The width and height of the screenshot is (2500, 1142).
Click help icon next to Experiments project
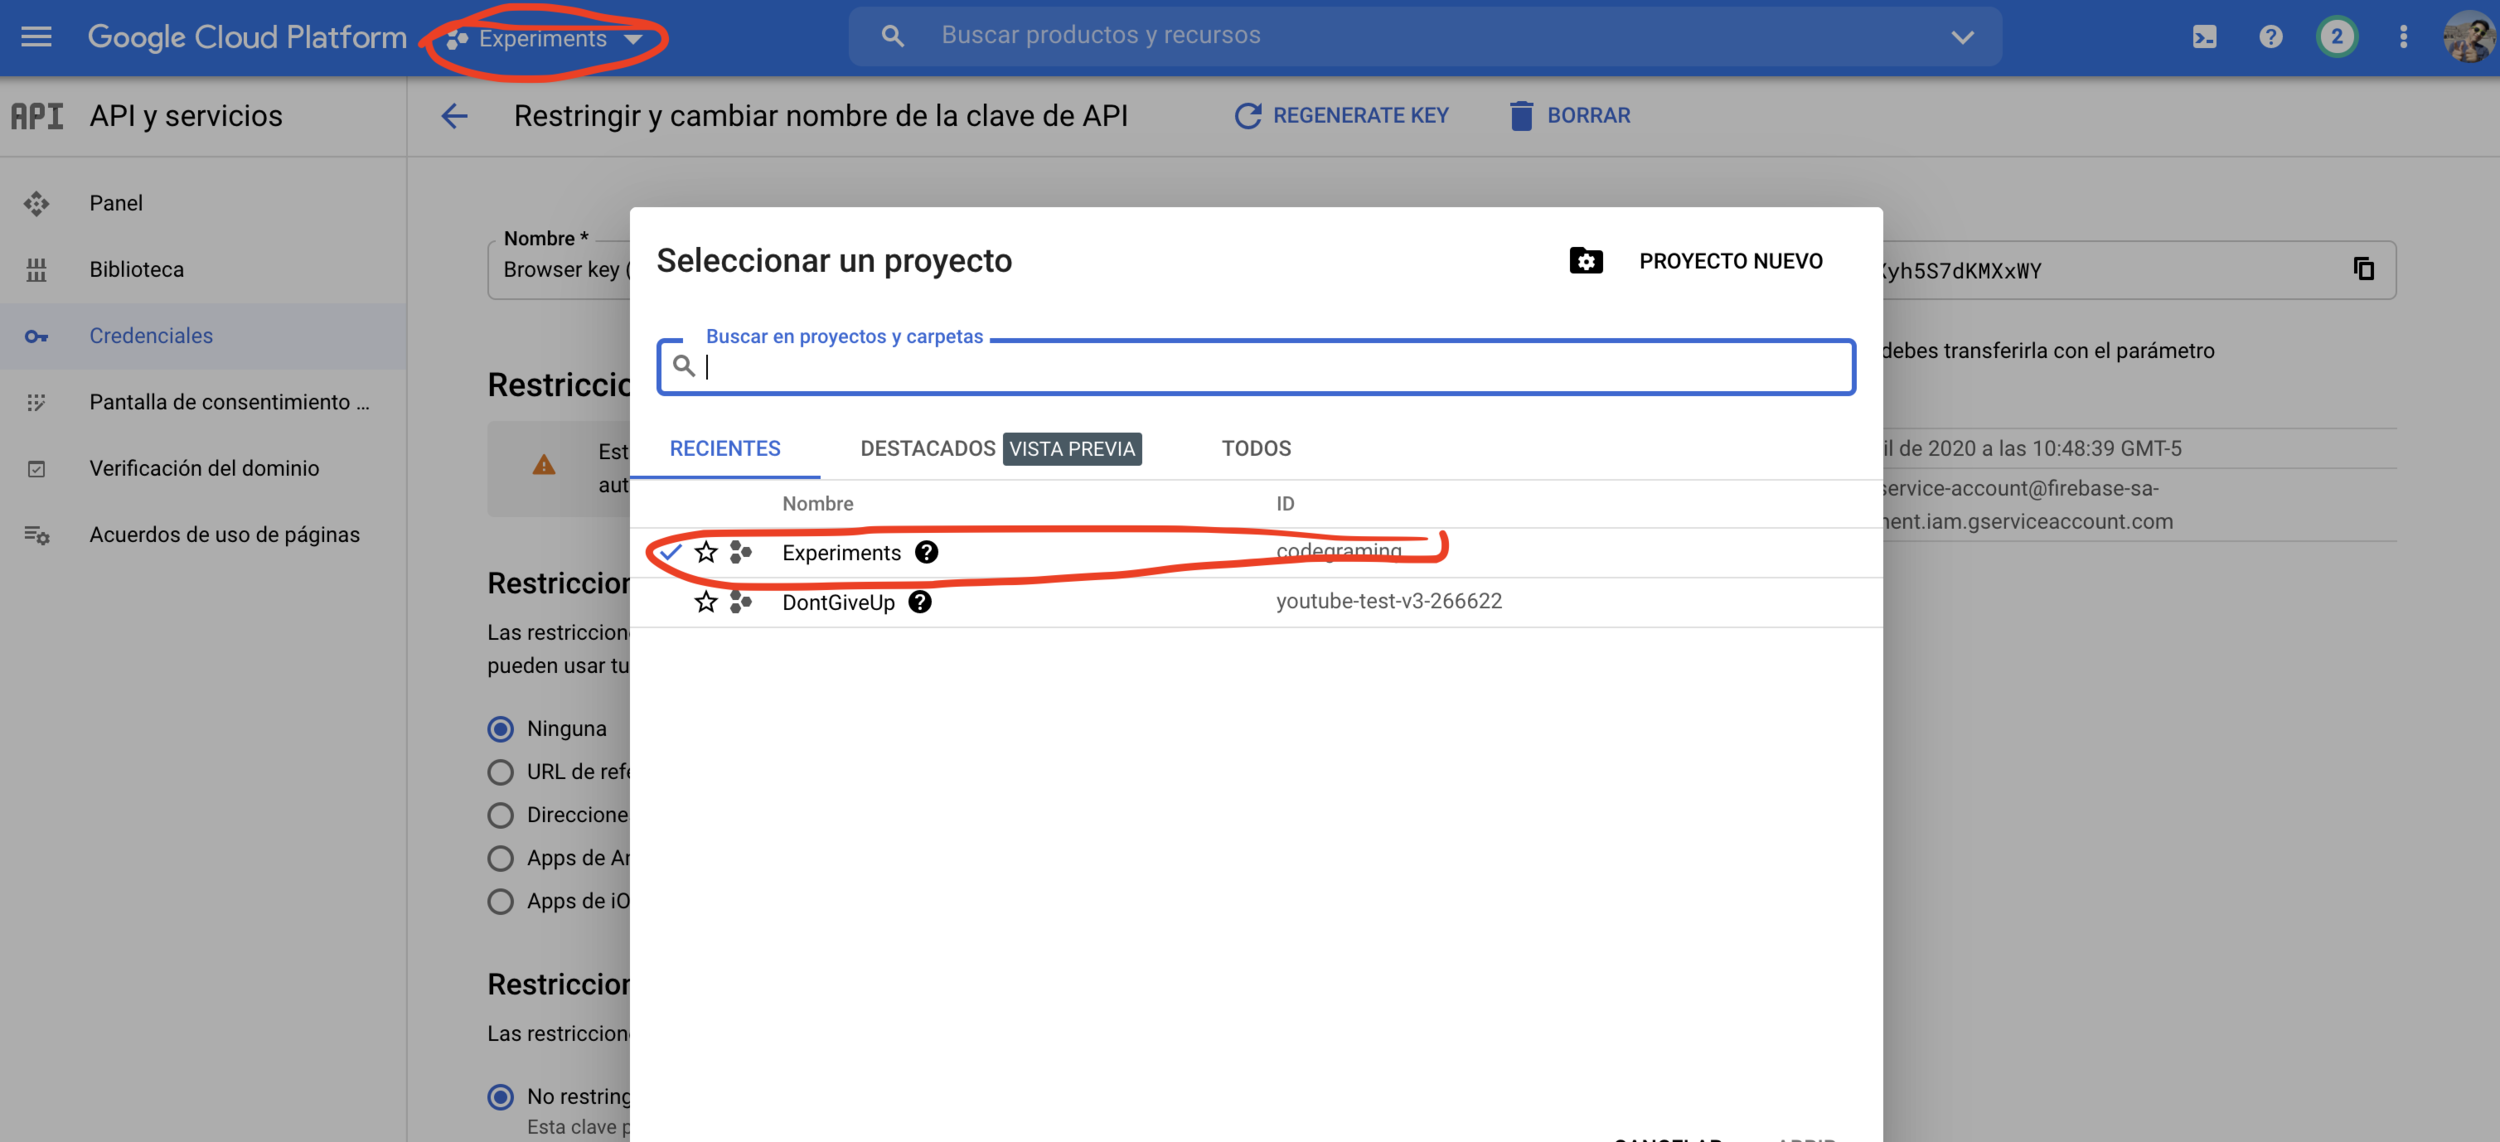point(926,552)
